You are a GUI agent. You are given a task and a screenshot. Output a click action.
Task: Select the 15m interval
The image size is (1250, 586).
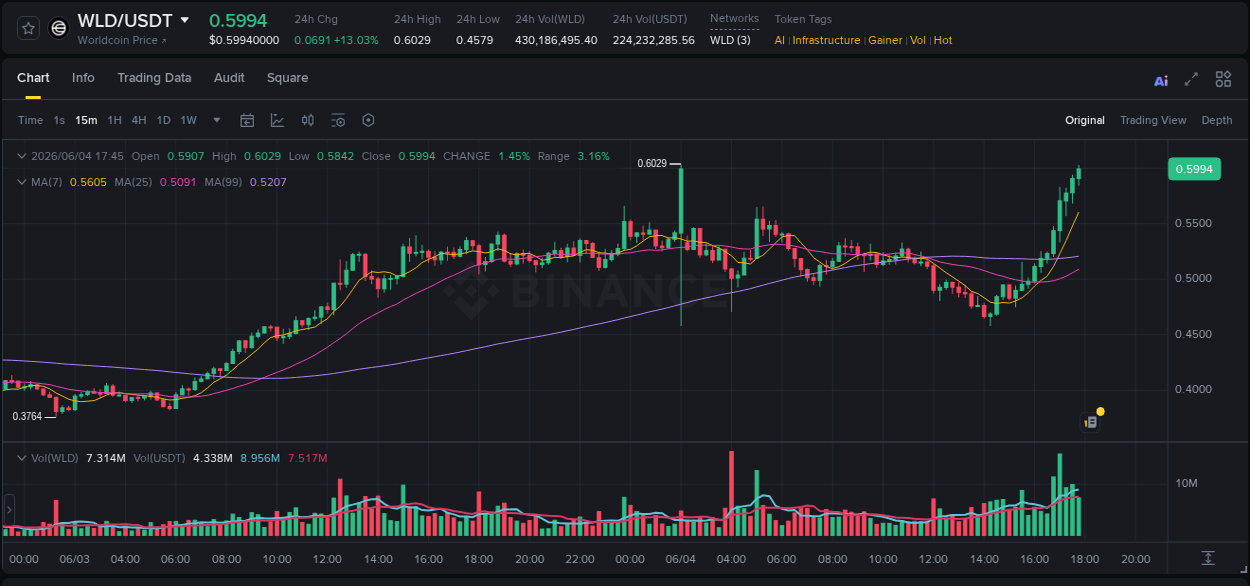86,120
